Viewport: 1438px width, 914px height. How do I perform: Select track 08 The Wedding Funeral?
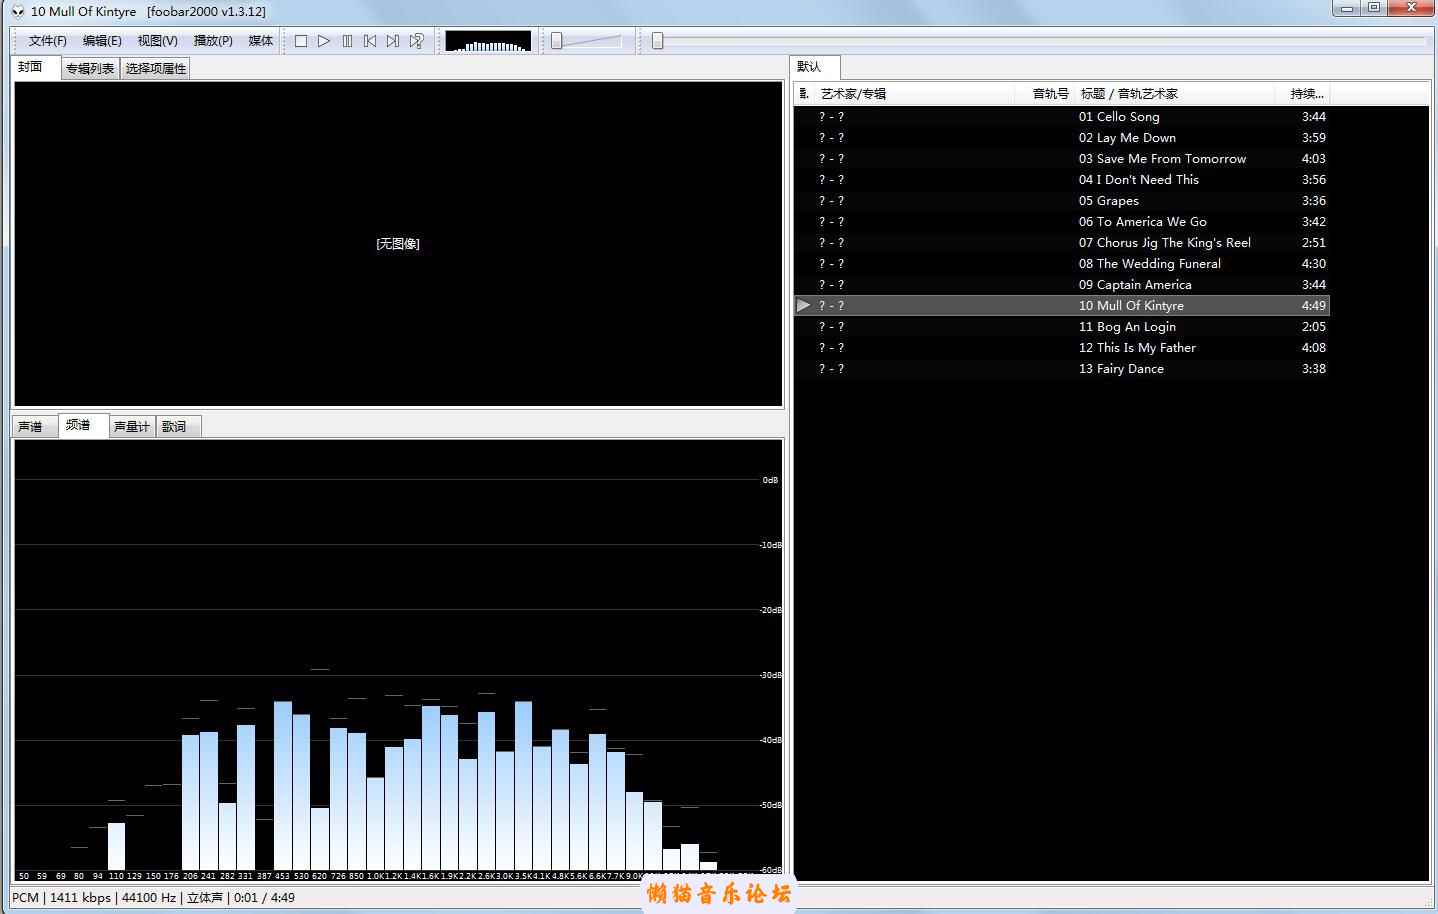[1062, 264]
